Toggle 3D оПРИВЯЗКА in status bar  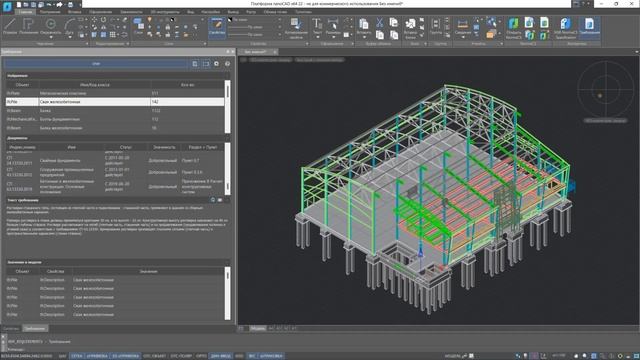point(125,356)
